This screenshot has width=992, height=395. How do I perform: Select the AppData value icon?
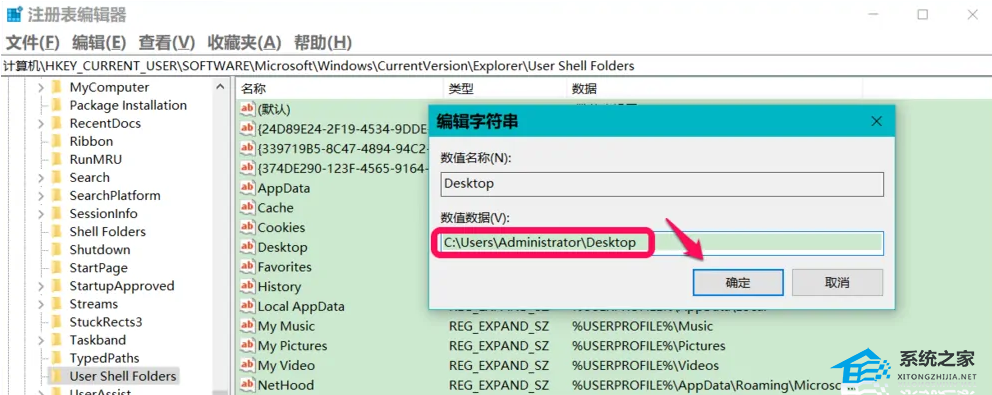point(247,188)
